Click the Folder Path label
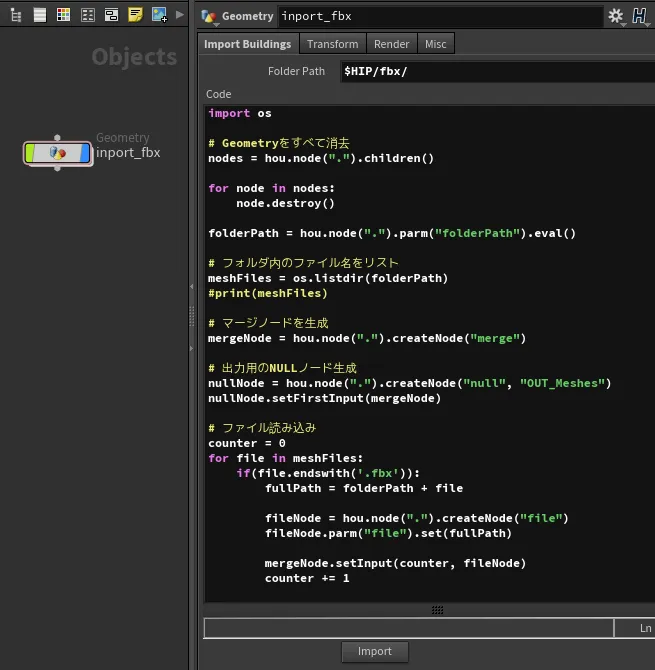 pyautogui.click(x=296, y=71)
